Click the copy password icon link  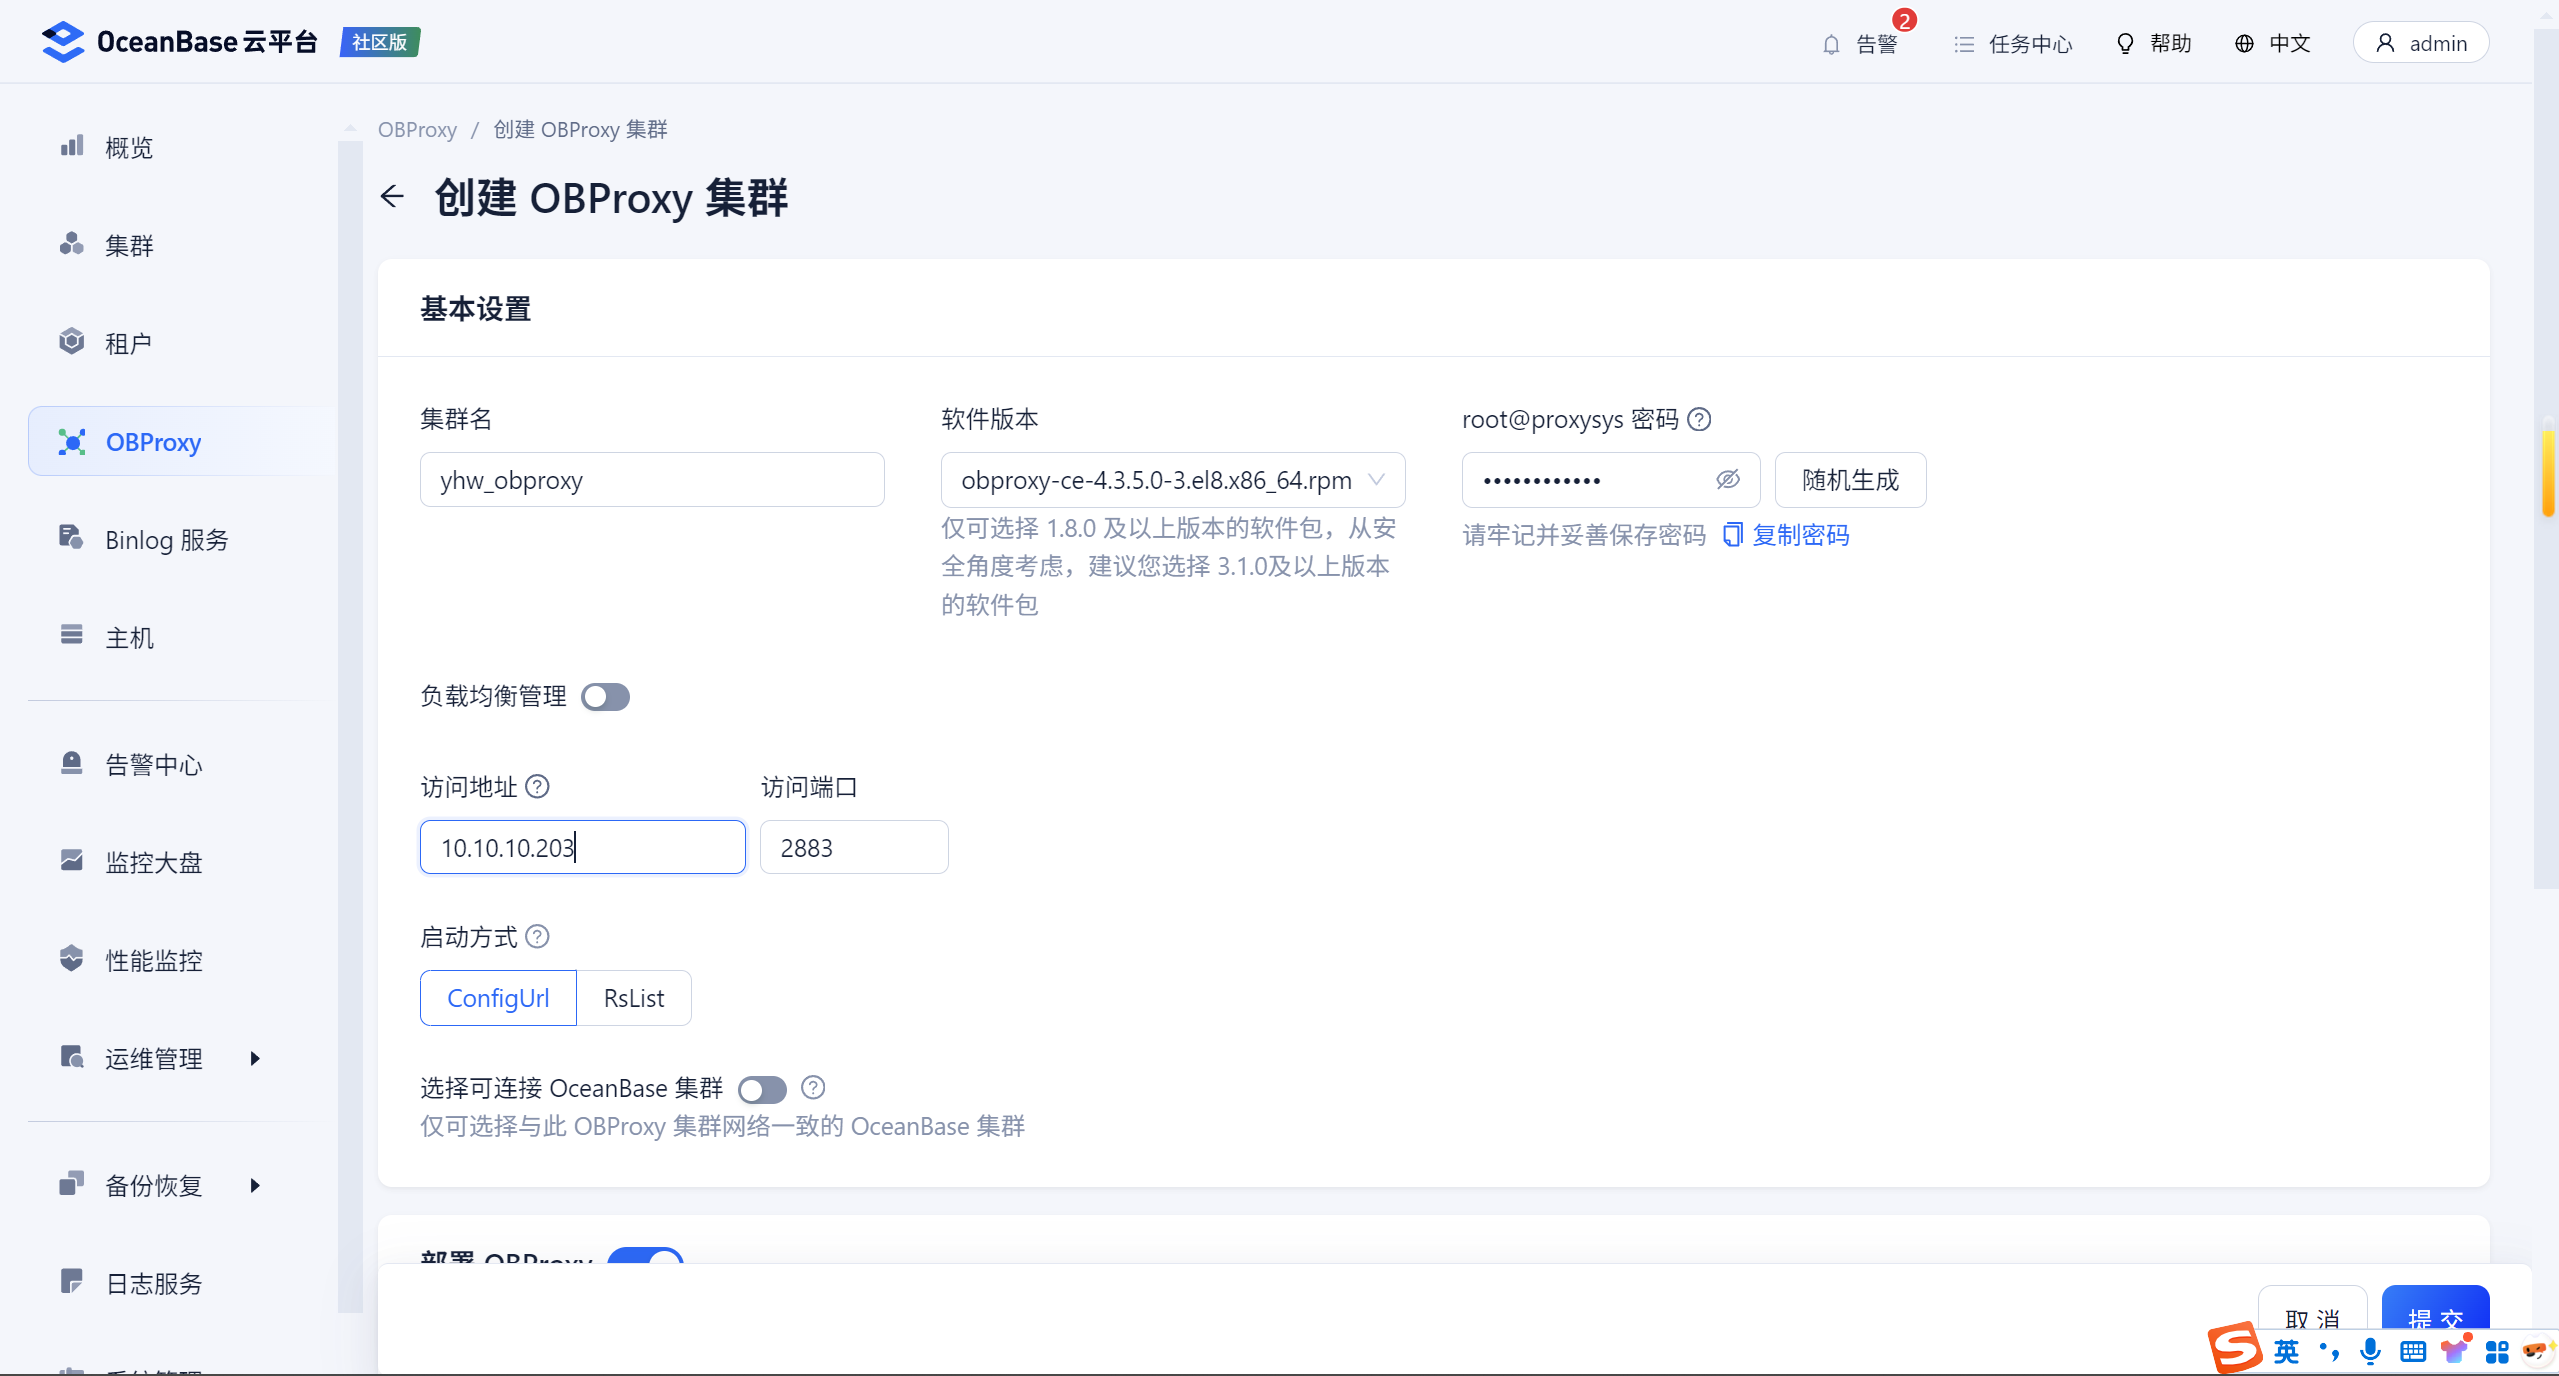click(x=1733, y=535)
